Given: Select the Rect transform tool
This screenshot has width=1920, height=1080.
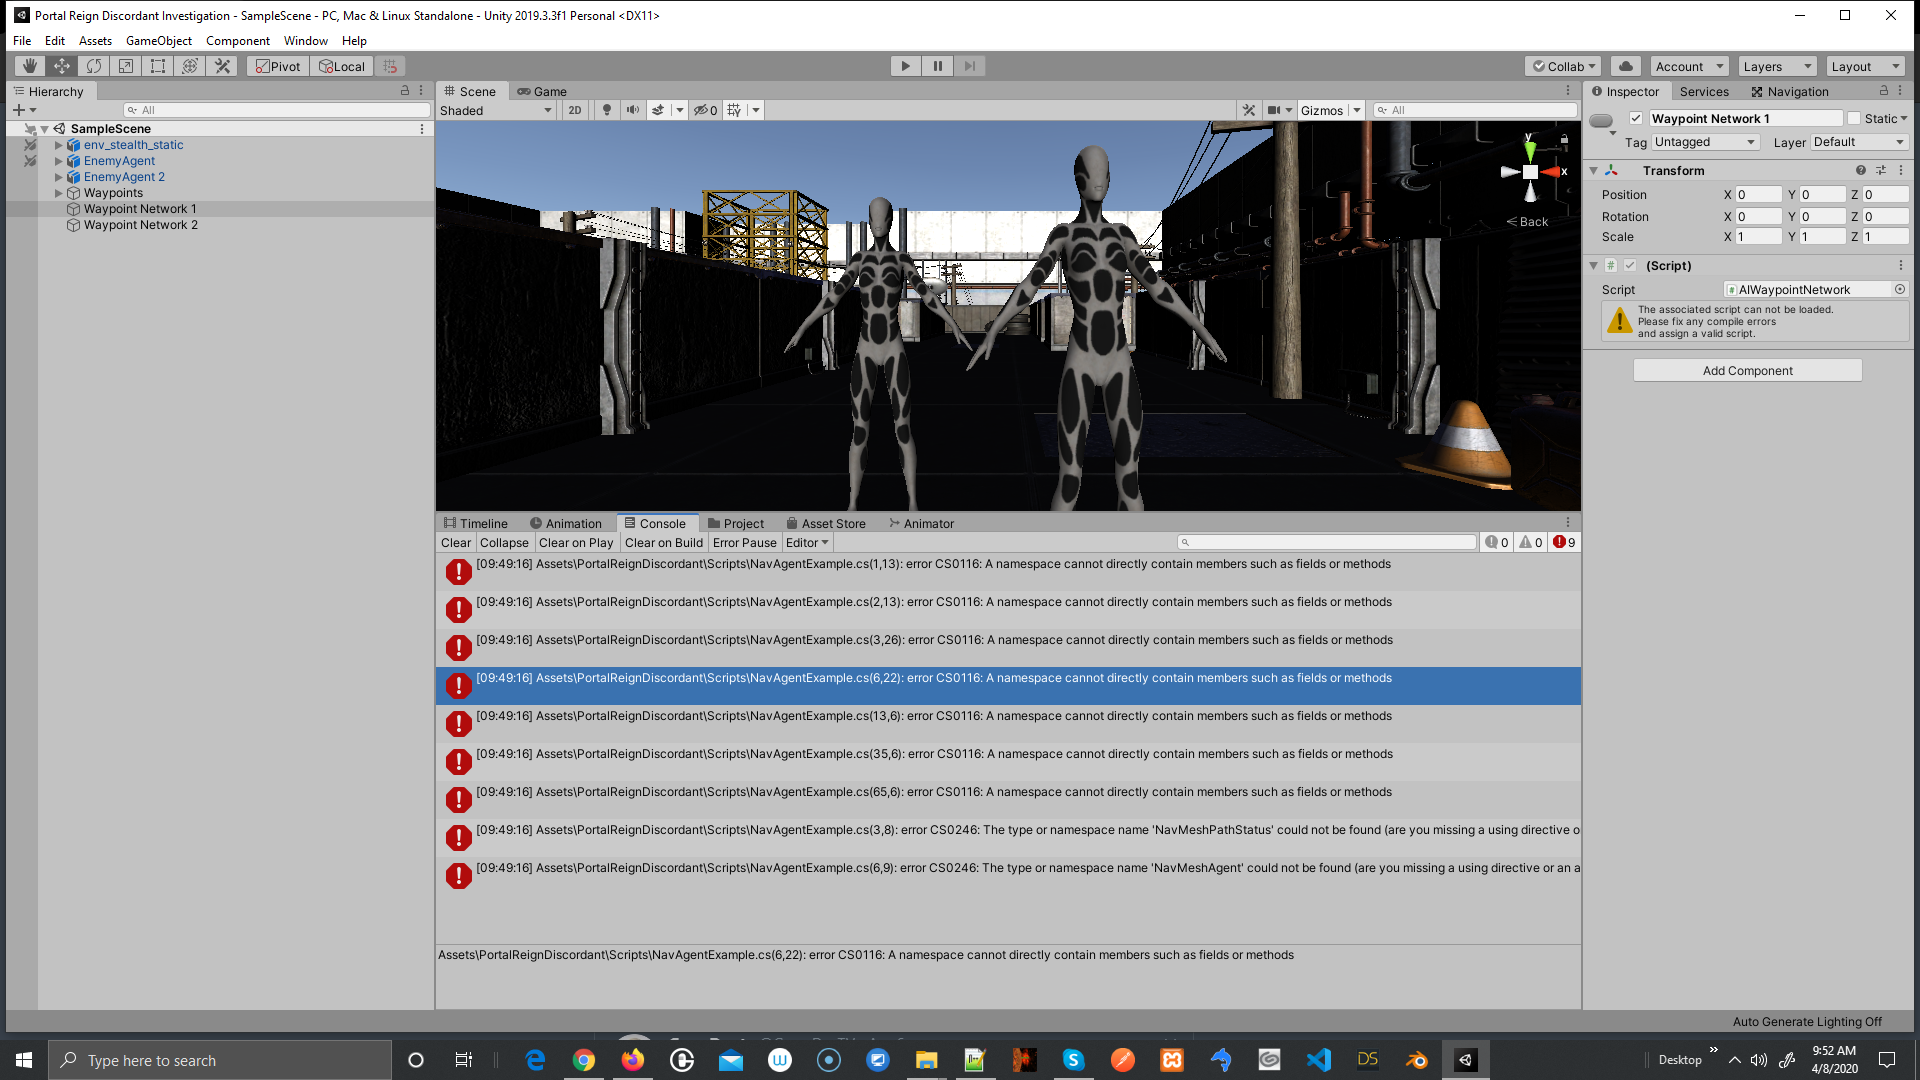Looking at the screenshot, I should tap(157, 65).
